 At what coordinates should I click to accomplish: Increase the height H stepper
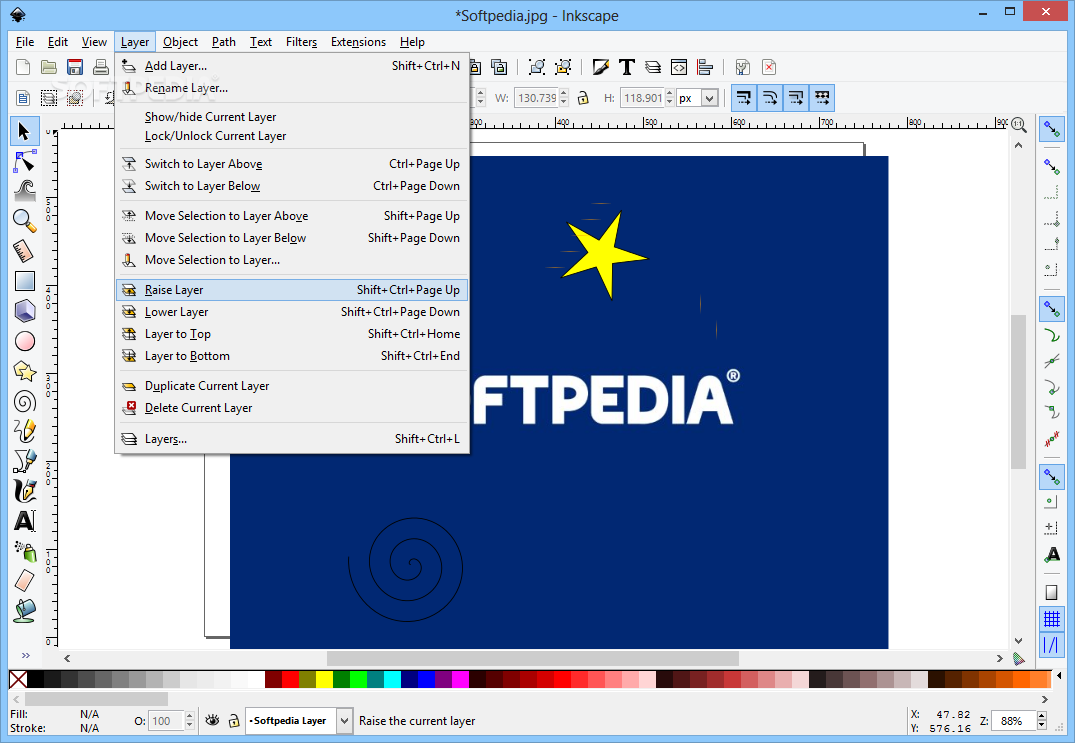click(x=670, y=94)
